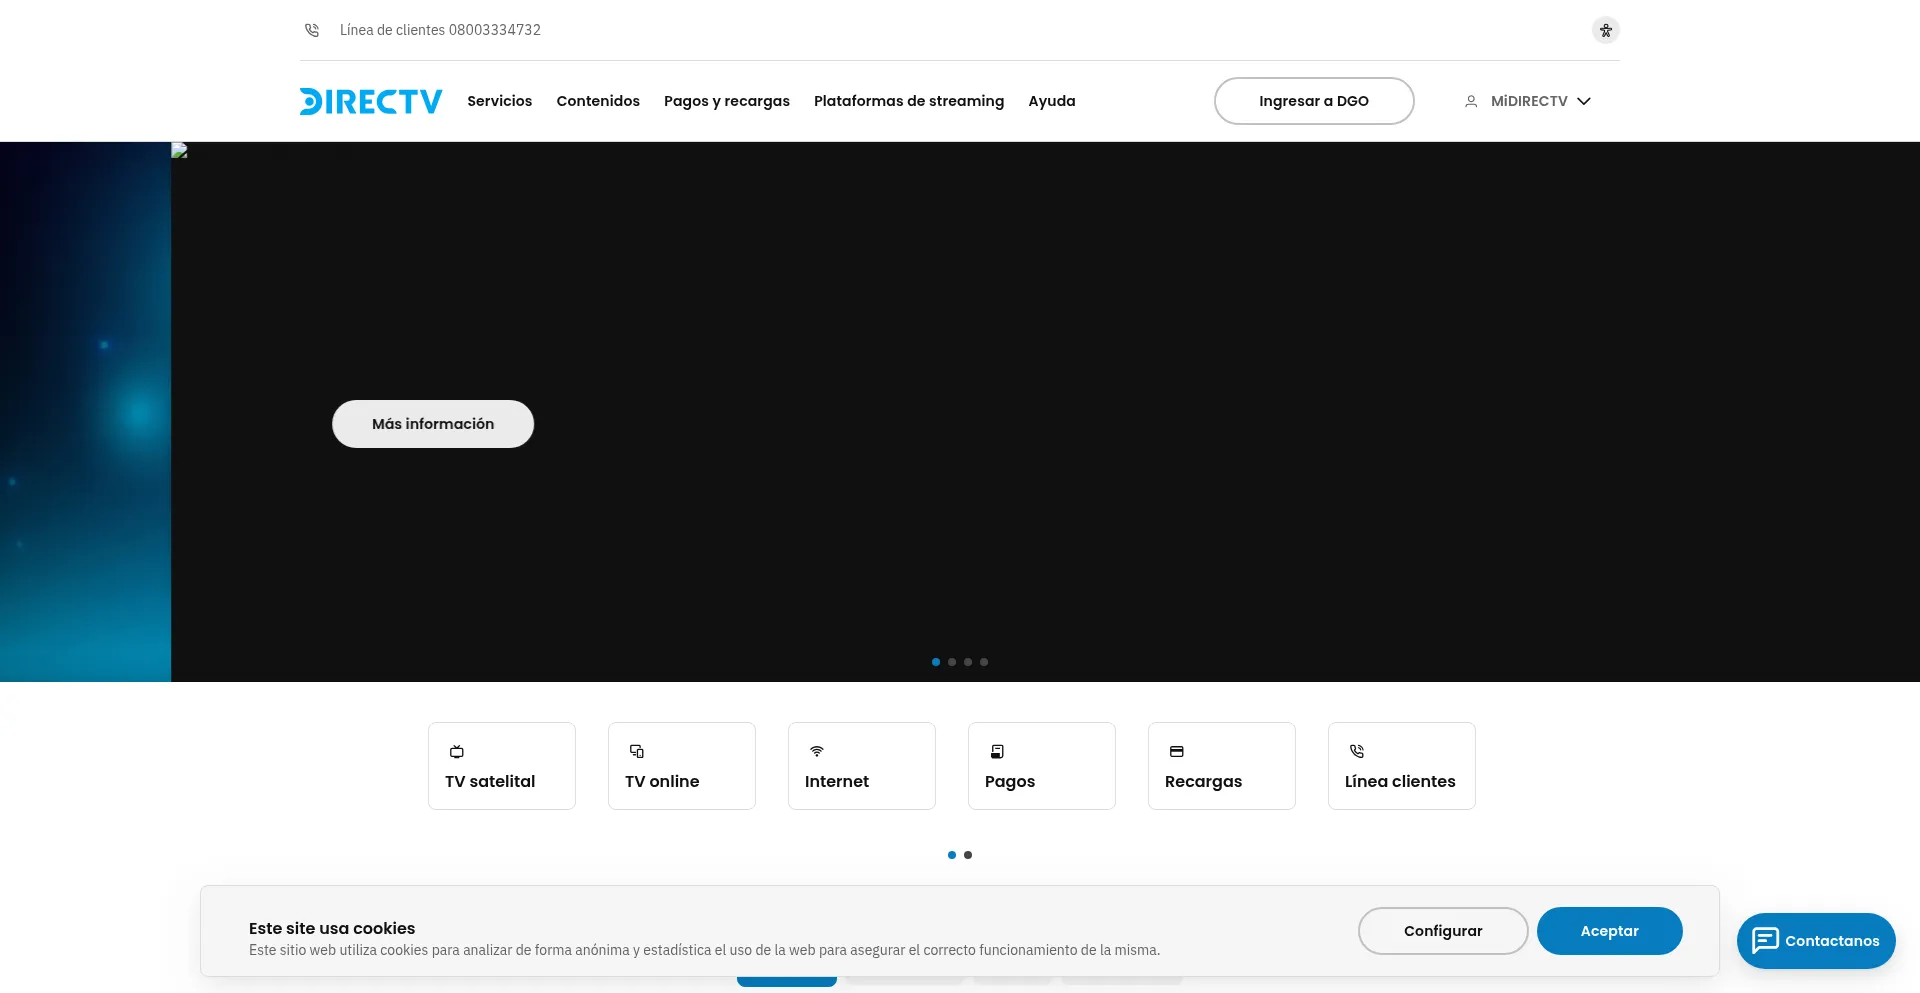Select the second hero carousel dot
The width and height of the screenshot is (1920, 993).
point(952,662)
